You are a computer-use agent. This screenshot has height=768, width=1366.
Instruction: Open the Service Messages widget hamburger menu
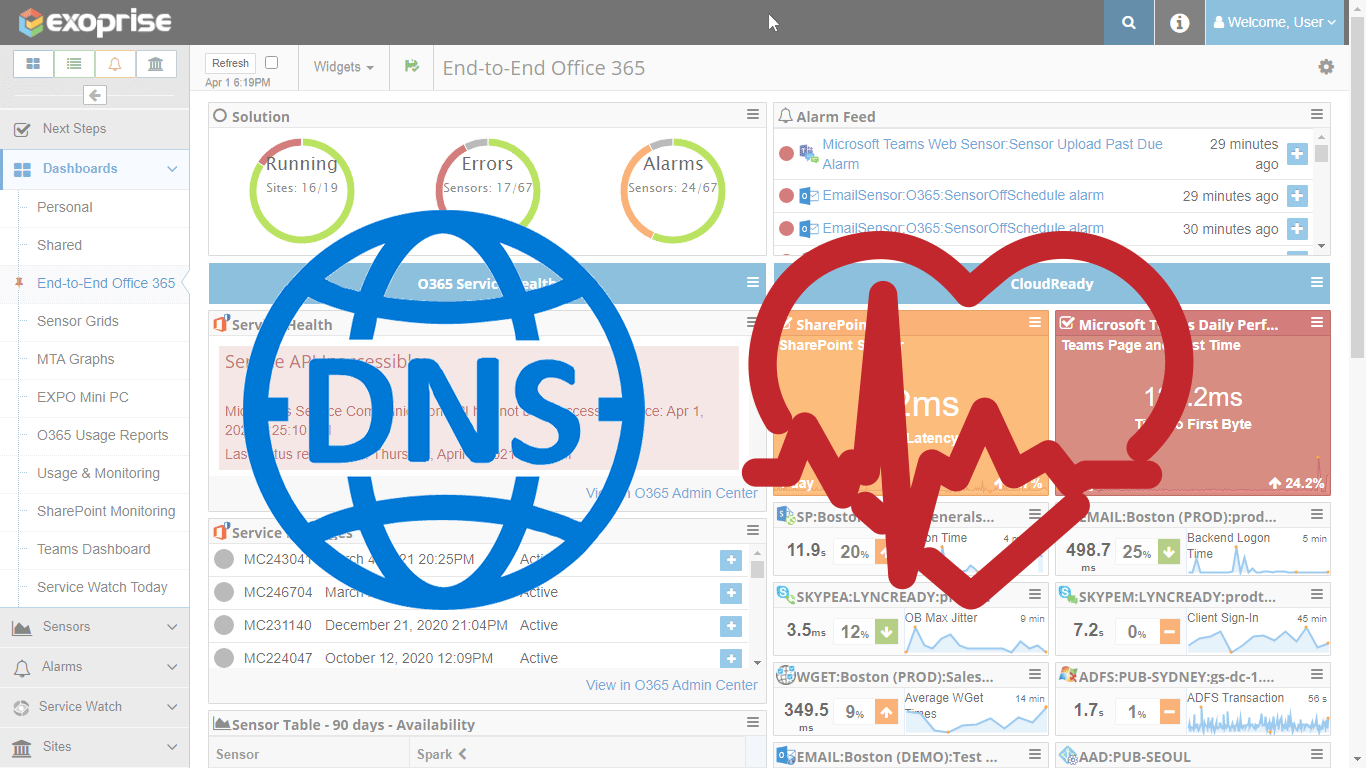coord(753,530)
